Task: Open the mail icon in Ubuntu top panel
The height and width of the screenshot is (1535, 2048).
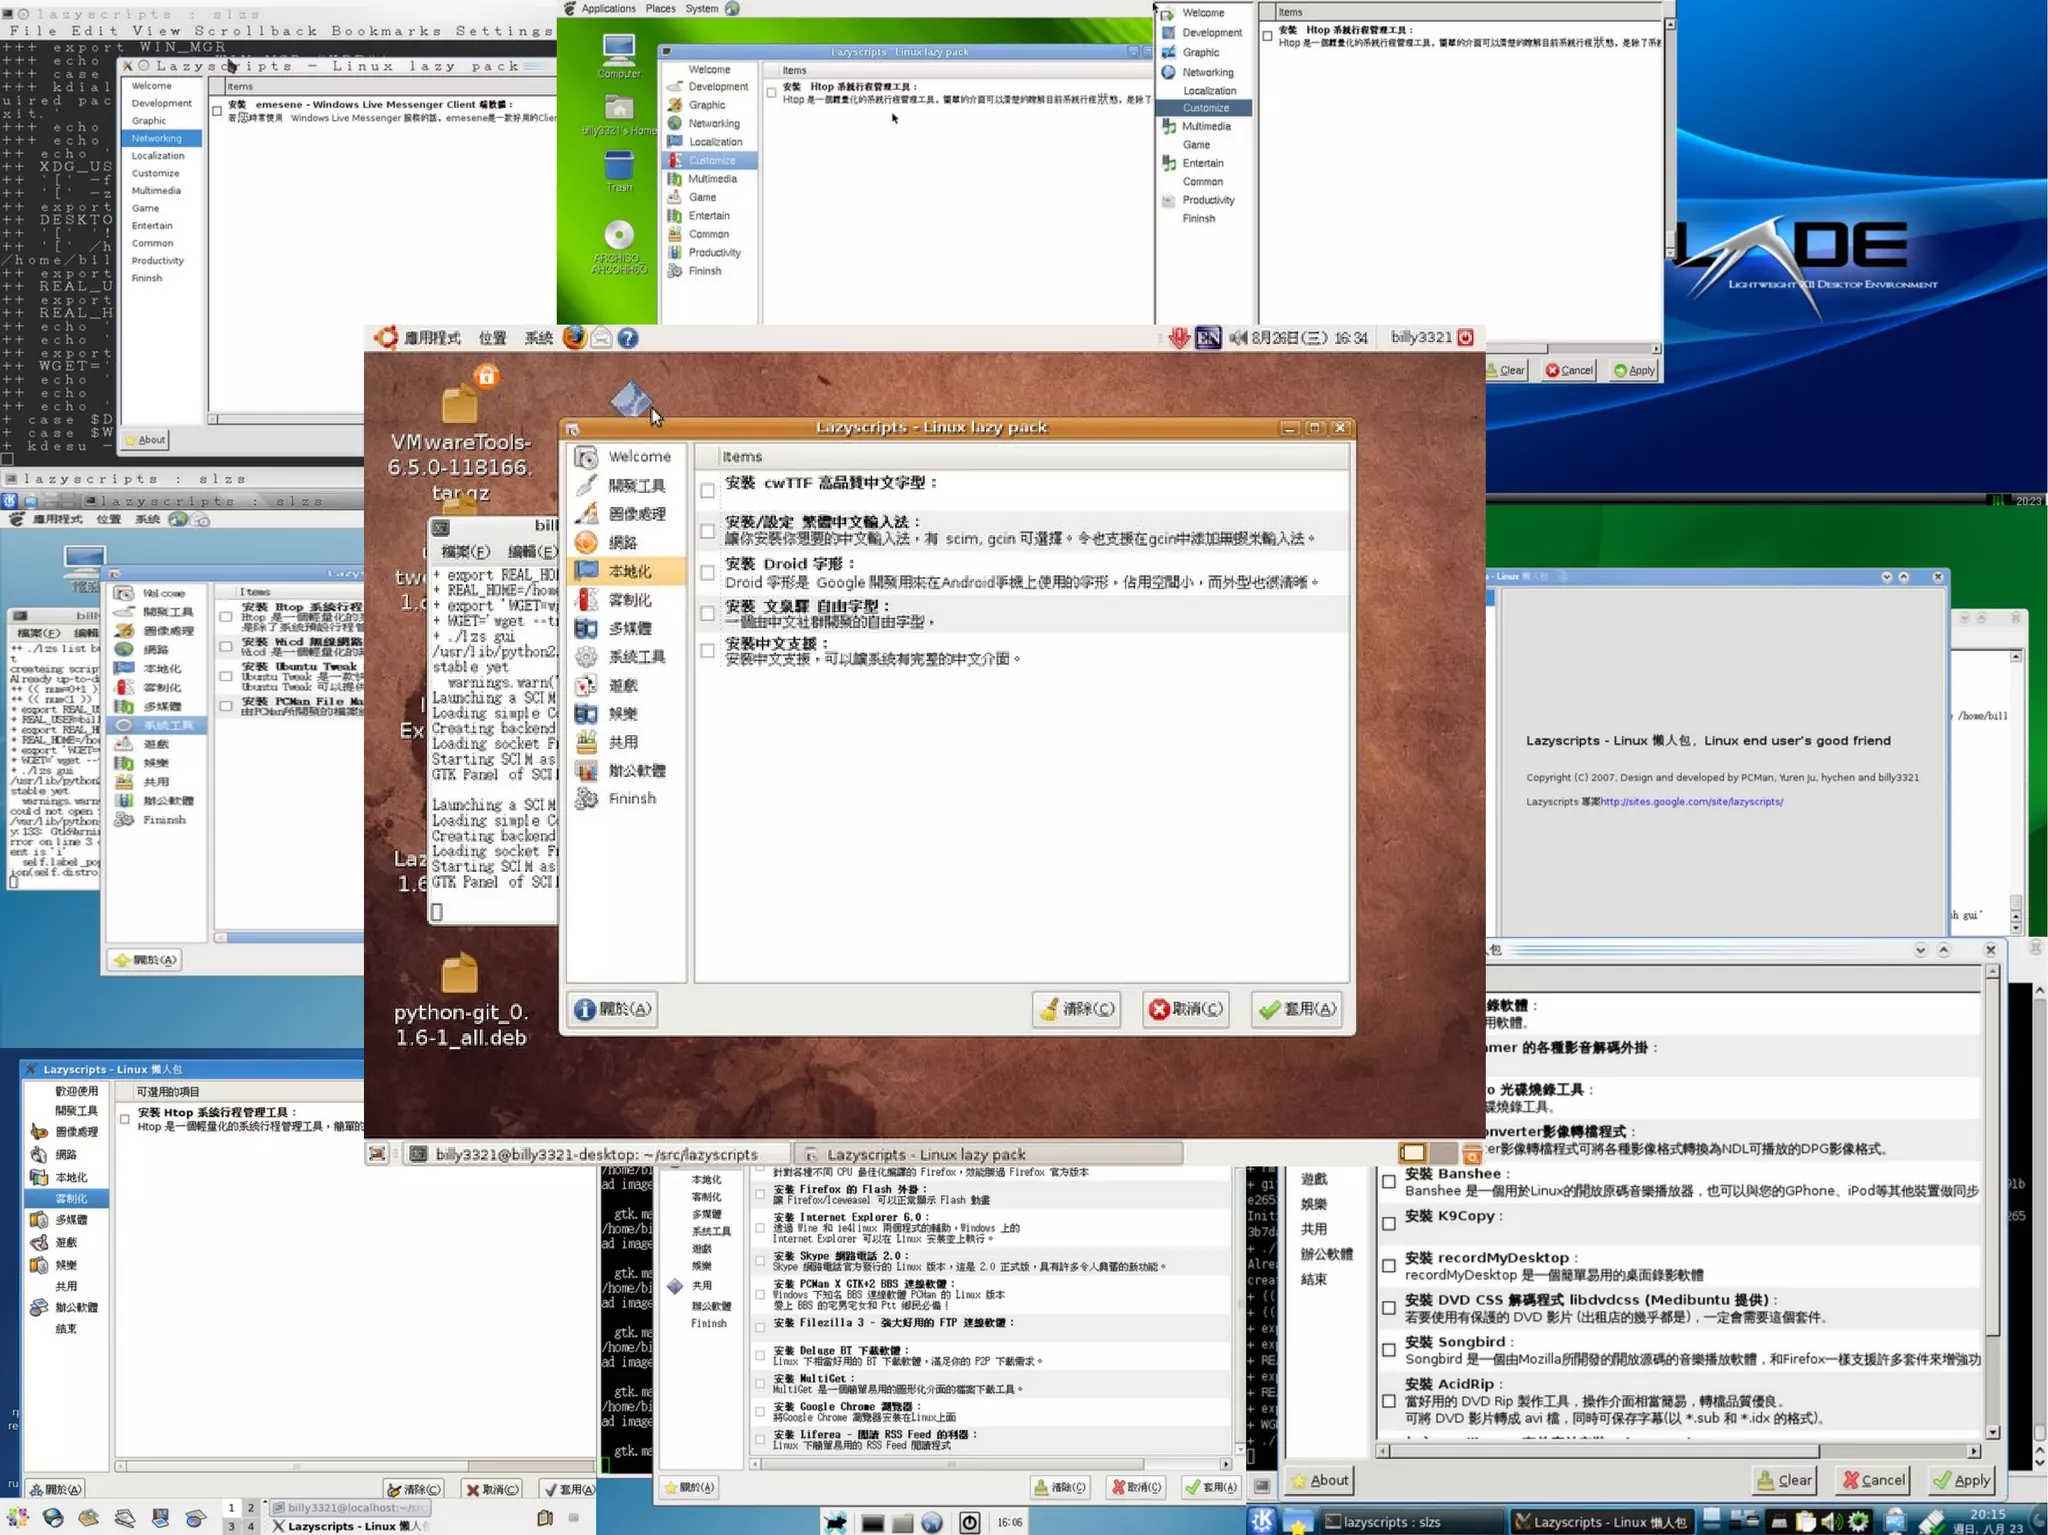Action: (601, 338)
